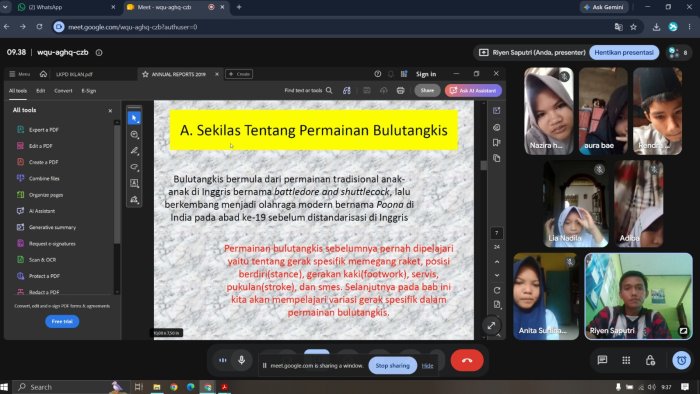Click the red leave call button
Image resolution: width=700 pixels, height=394 pixels.
click(467, 361)
